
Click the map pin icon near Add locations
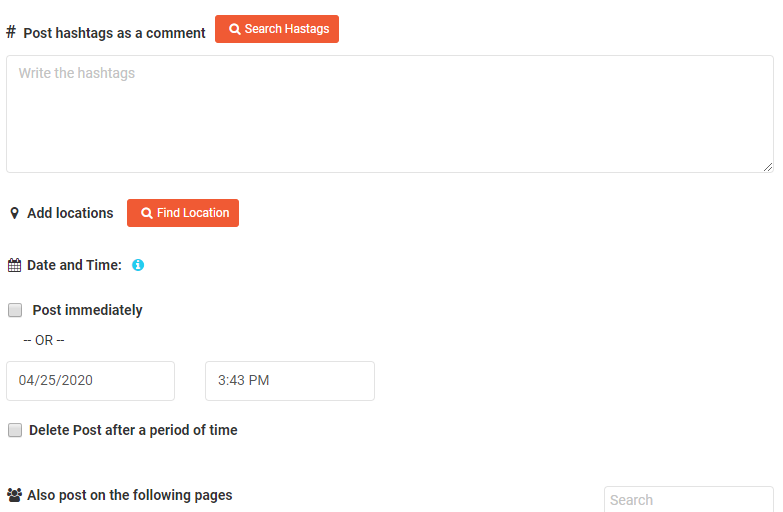point(14,213)
